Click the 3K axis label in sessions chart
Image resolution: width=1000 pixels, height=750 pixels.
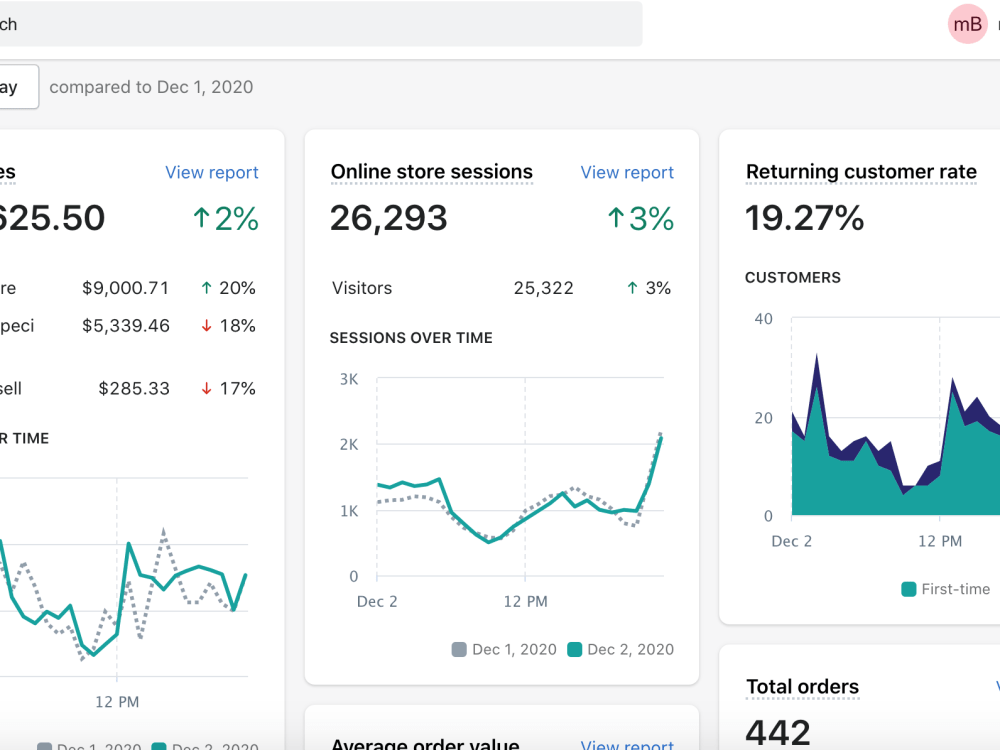pyautogui.click(x=349, y=379)
